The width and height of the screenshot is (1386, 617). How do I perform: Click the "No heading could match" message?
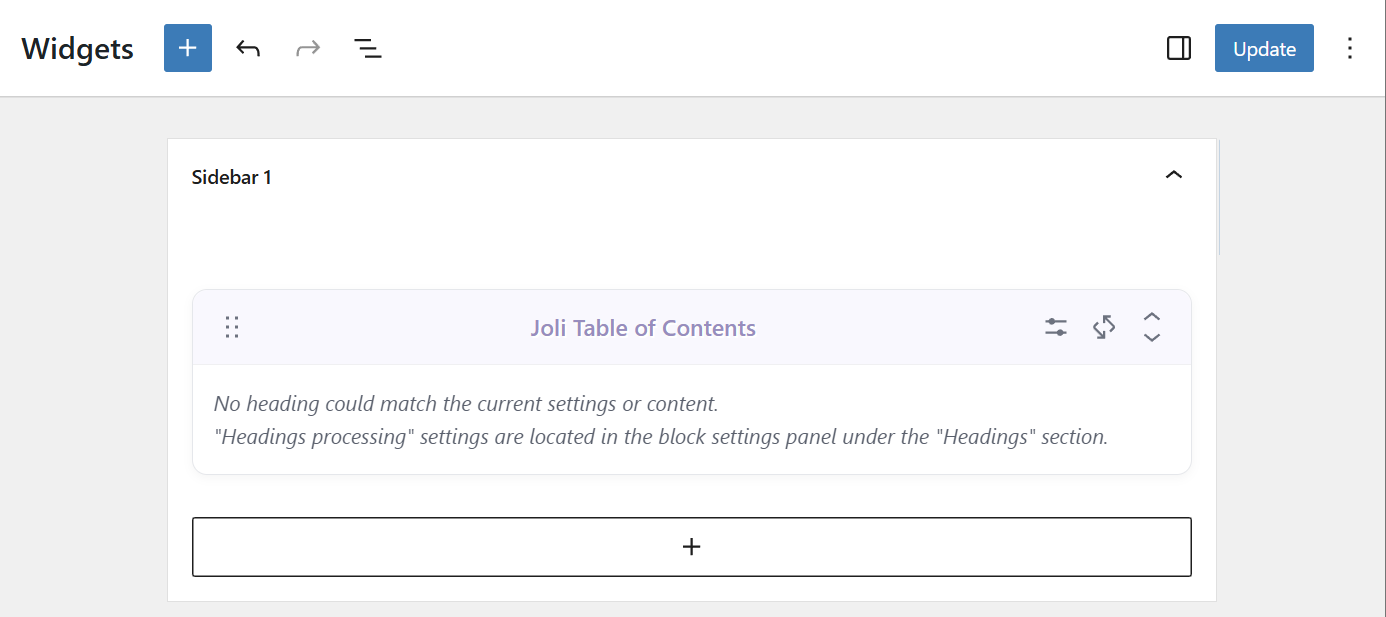[x=466, y=404]
